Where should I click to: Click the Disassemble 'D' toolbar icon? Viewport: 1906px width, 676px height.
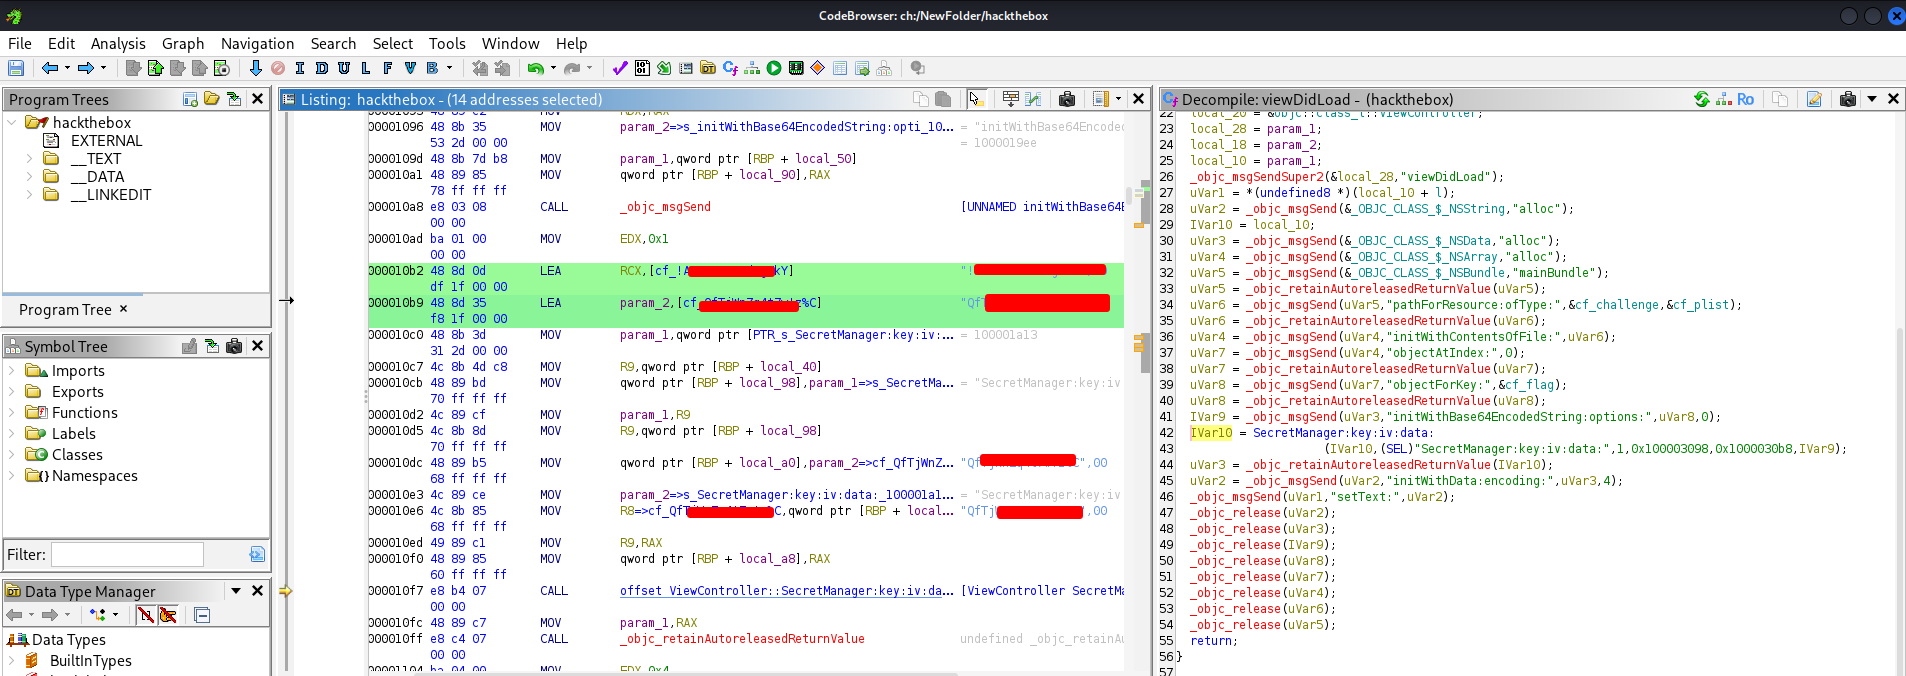tap(321, 68)
